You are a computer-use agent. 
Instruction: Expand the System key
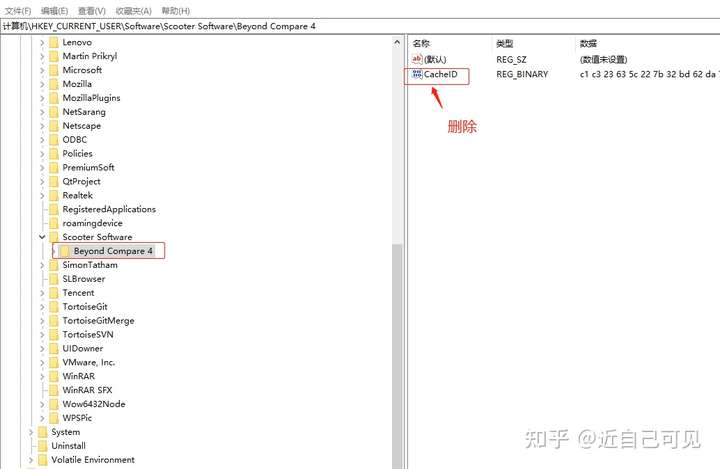click(x=31, y=432)
